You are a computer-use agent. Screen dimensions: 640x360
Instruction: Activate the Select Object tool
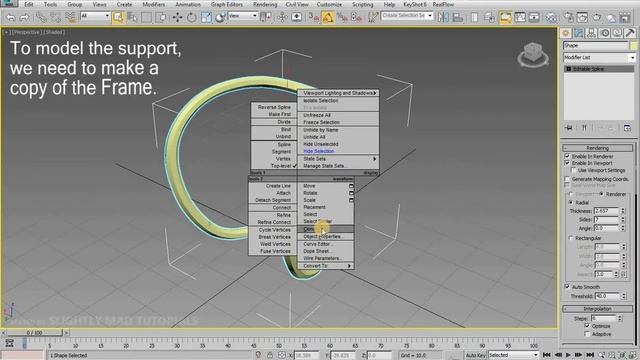click(x=118, y=17)
